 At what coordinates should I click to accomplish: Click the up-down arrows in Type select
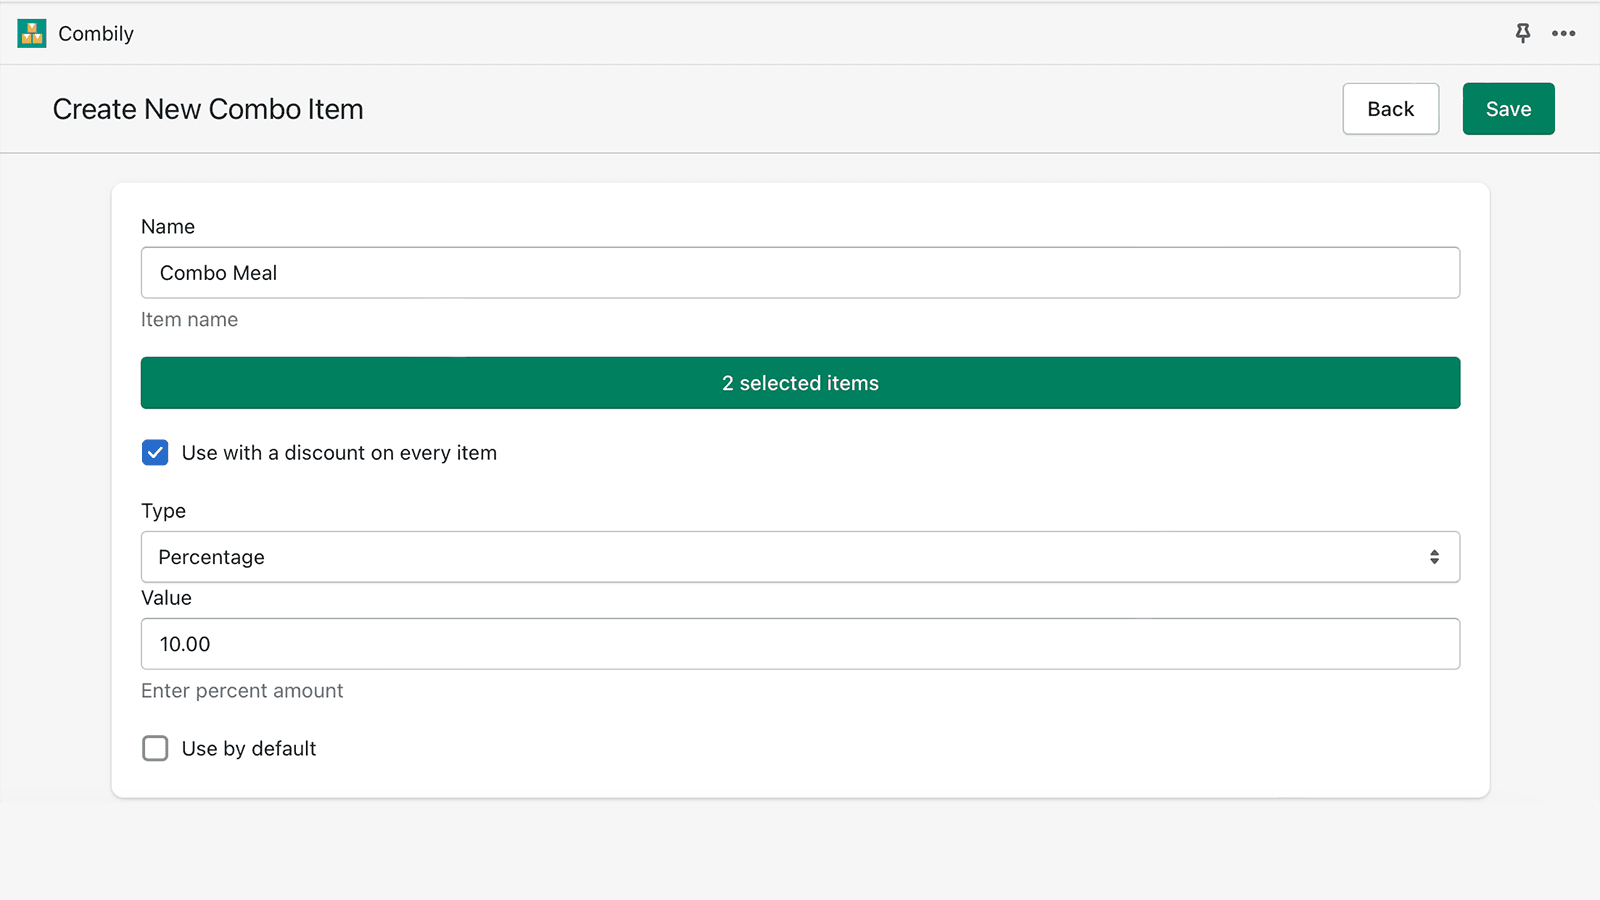point(1434,557)
